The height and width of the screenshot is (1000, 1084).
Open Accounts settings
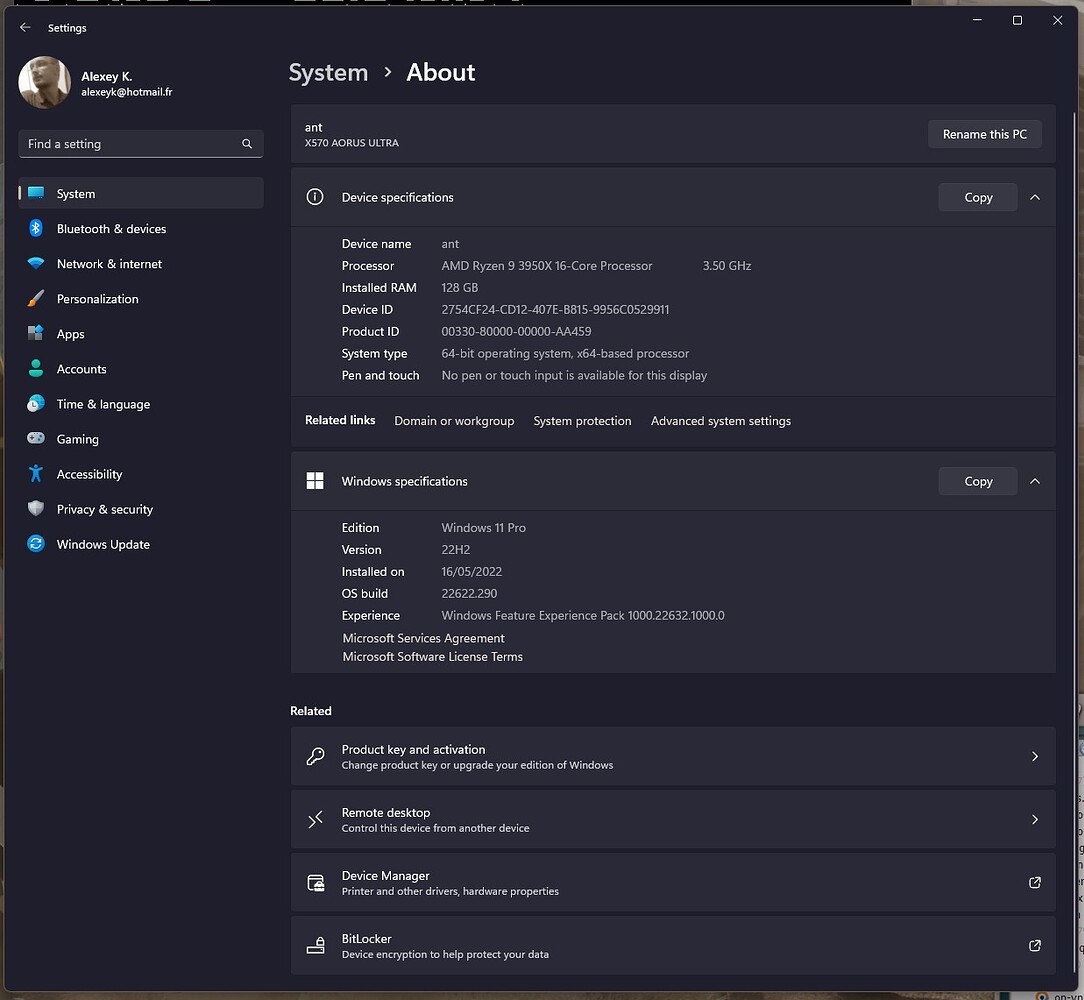click(81, 368)
